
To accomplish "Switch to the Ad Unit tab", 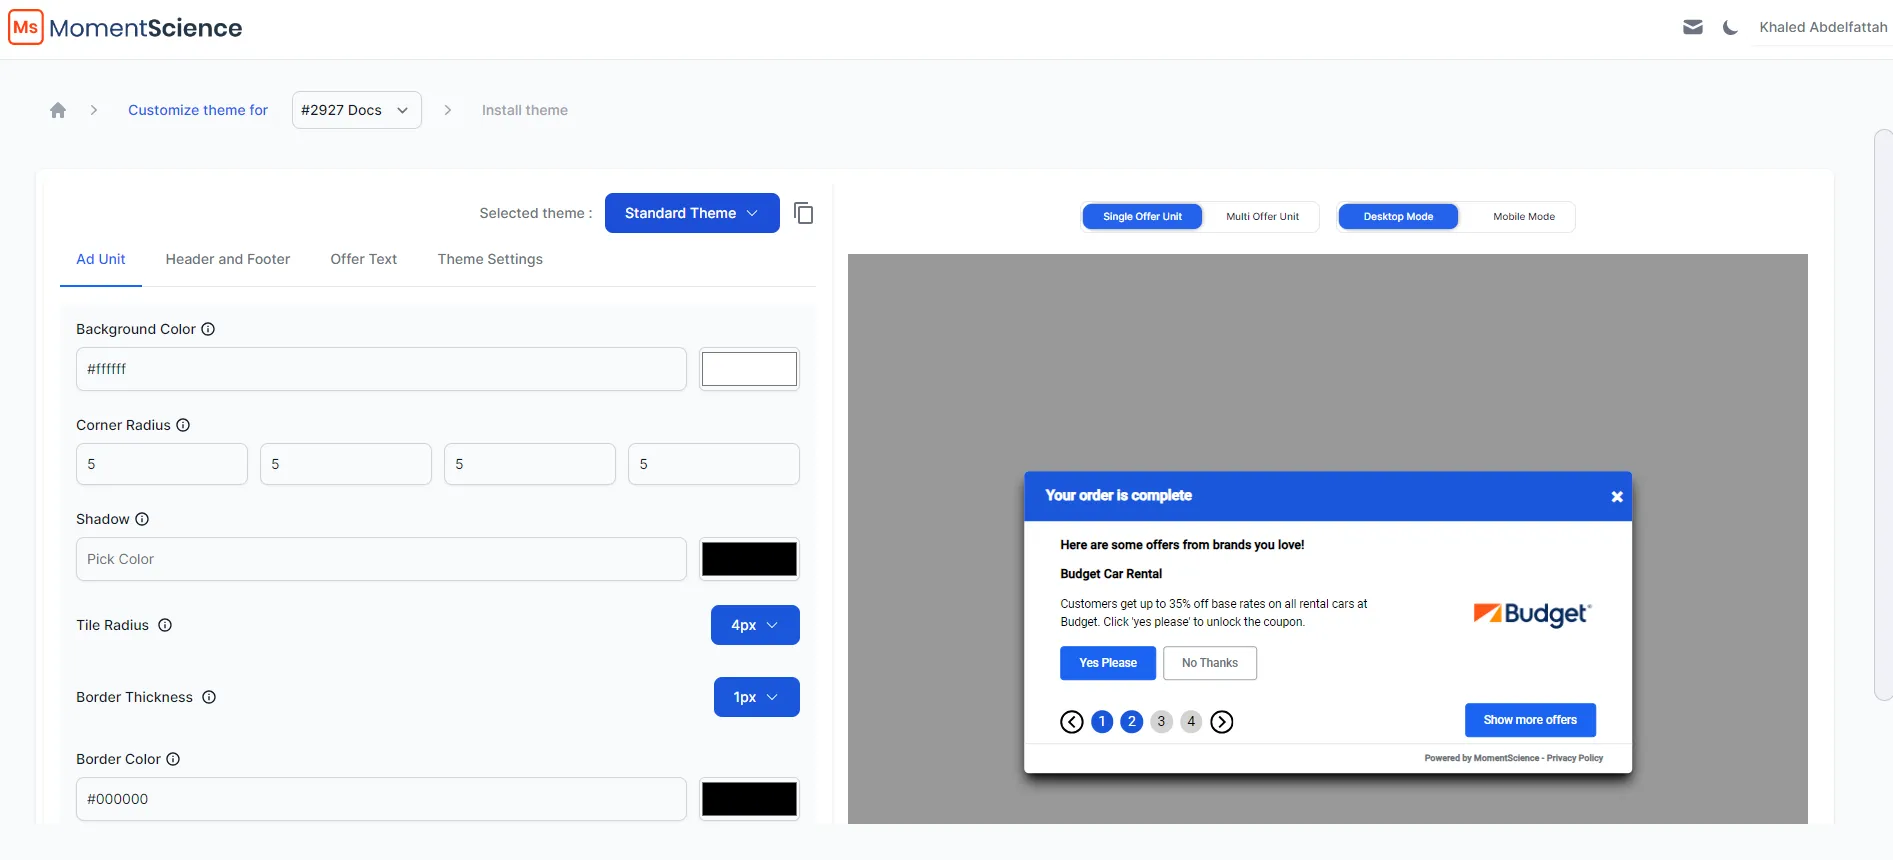I will 101,259.
